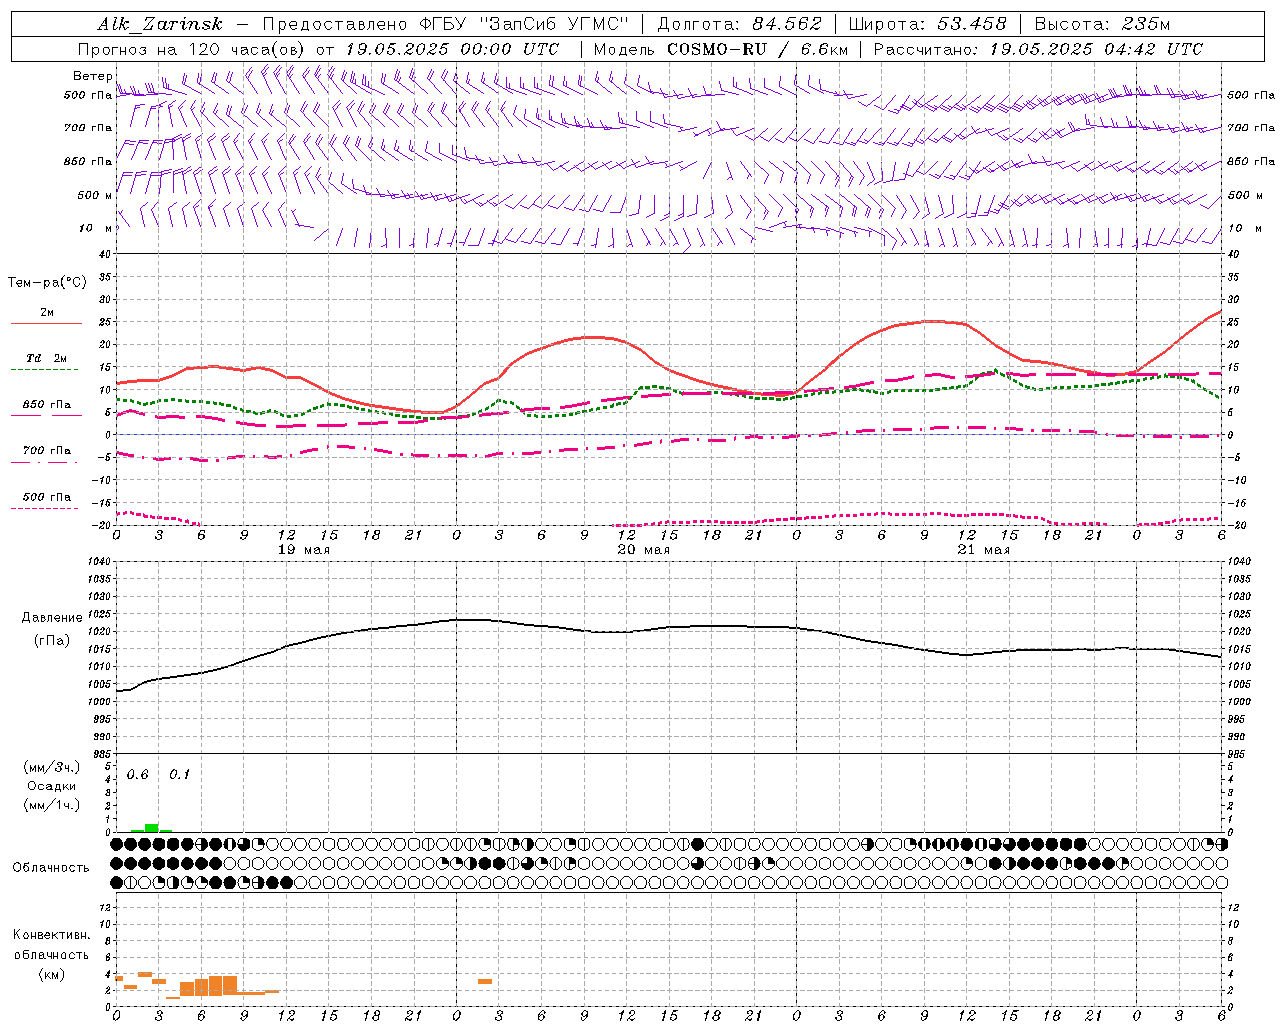Click the latitude value Широта: 53.458

tap(927, 24)
